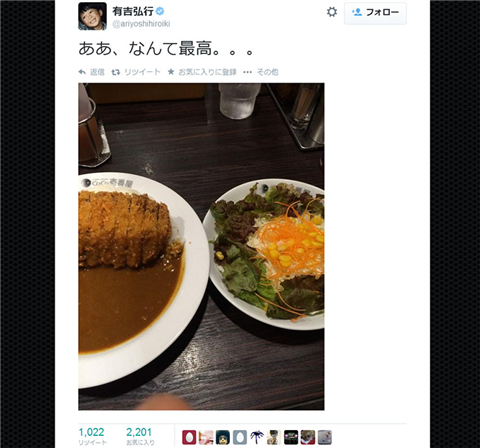Screen dimensions: 480x448
Task: Open the palm tree avatar
Action: click(x=257, y=437)
